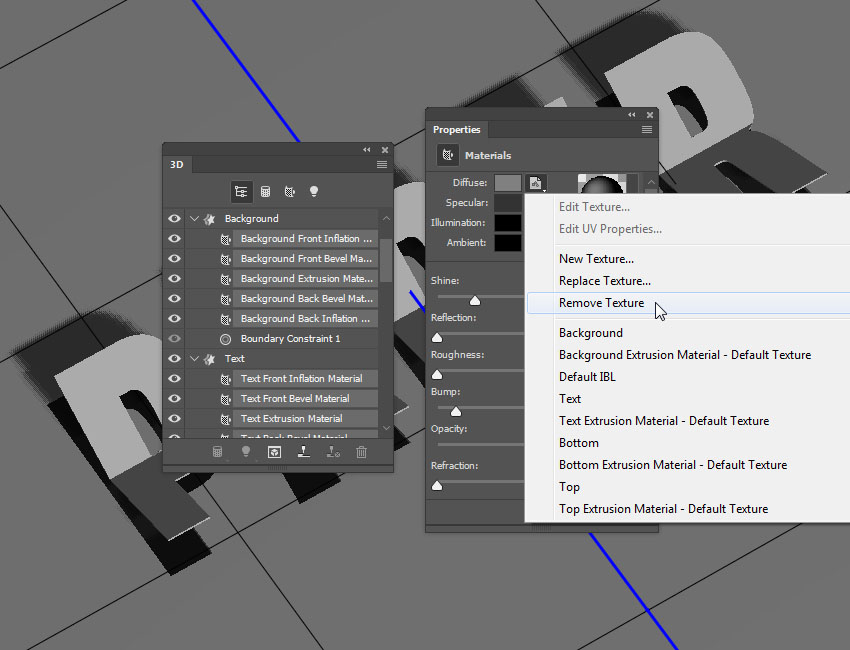Image resolution: width=850 pixels, height=650 pixels.
Task: Filter 3D panel by materials
Action: tap(289, 191)
